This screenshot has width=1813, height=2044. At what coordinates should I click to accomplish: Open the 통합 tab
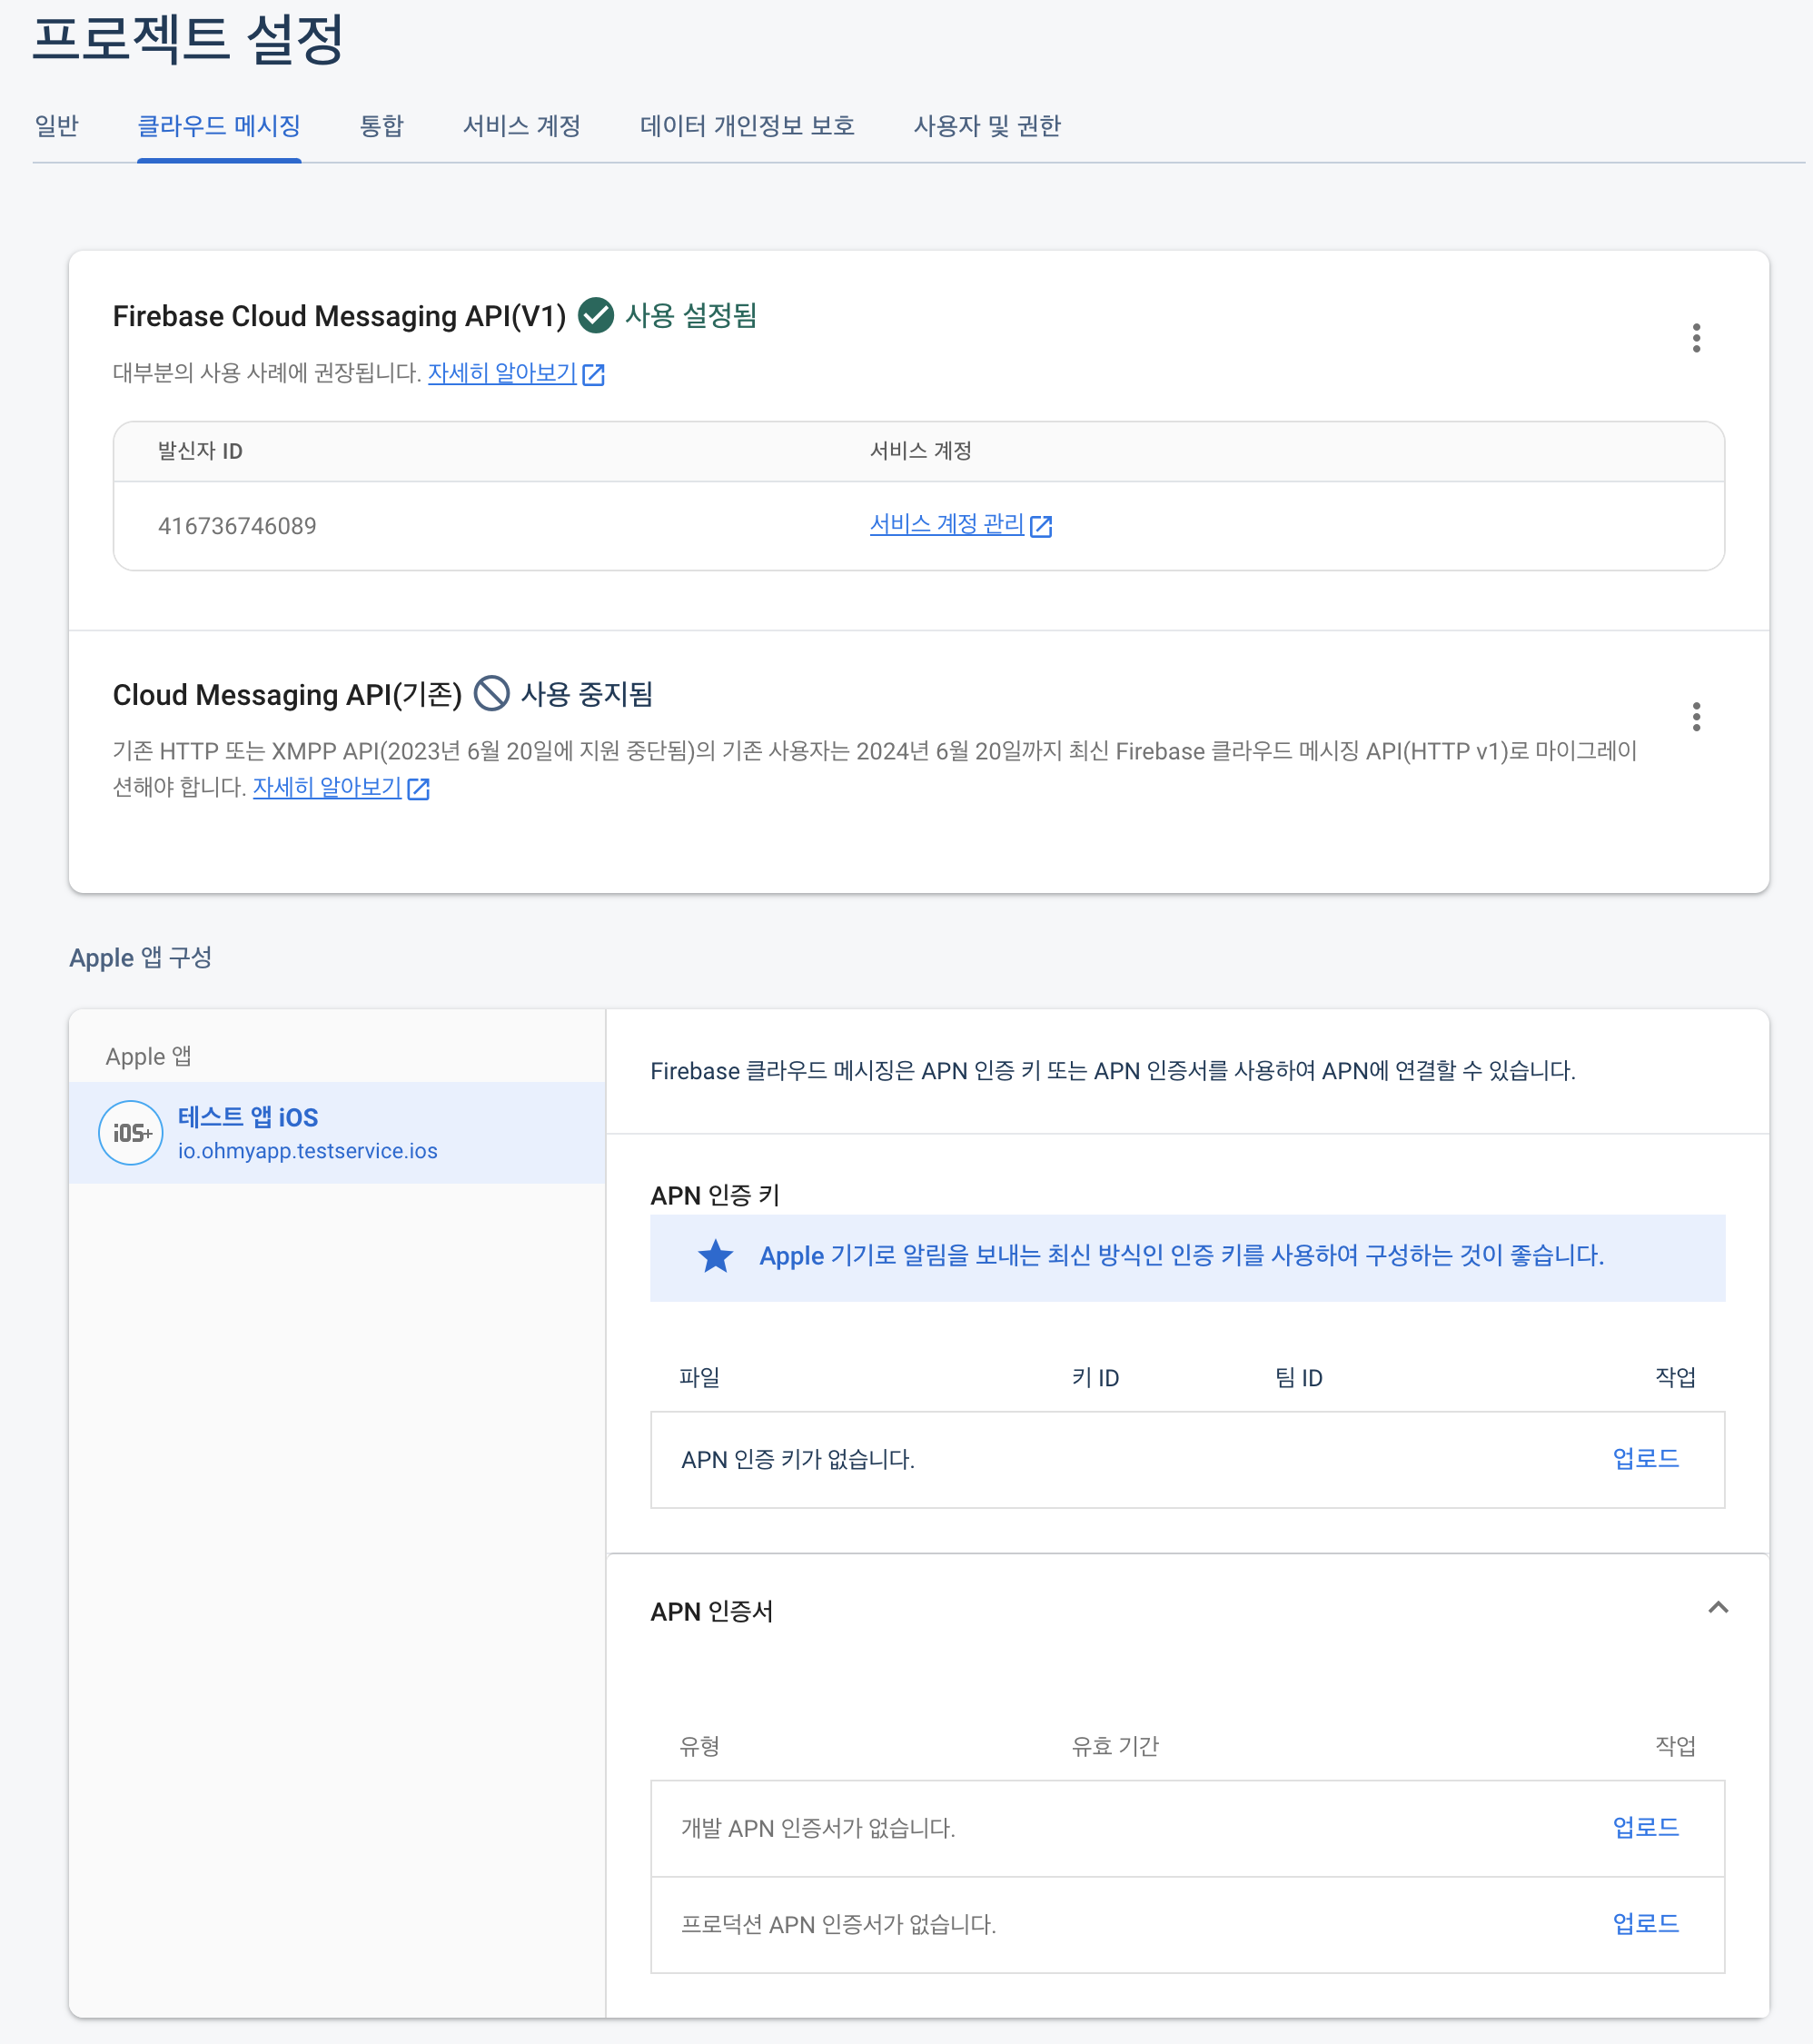click(381, 126)
